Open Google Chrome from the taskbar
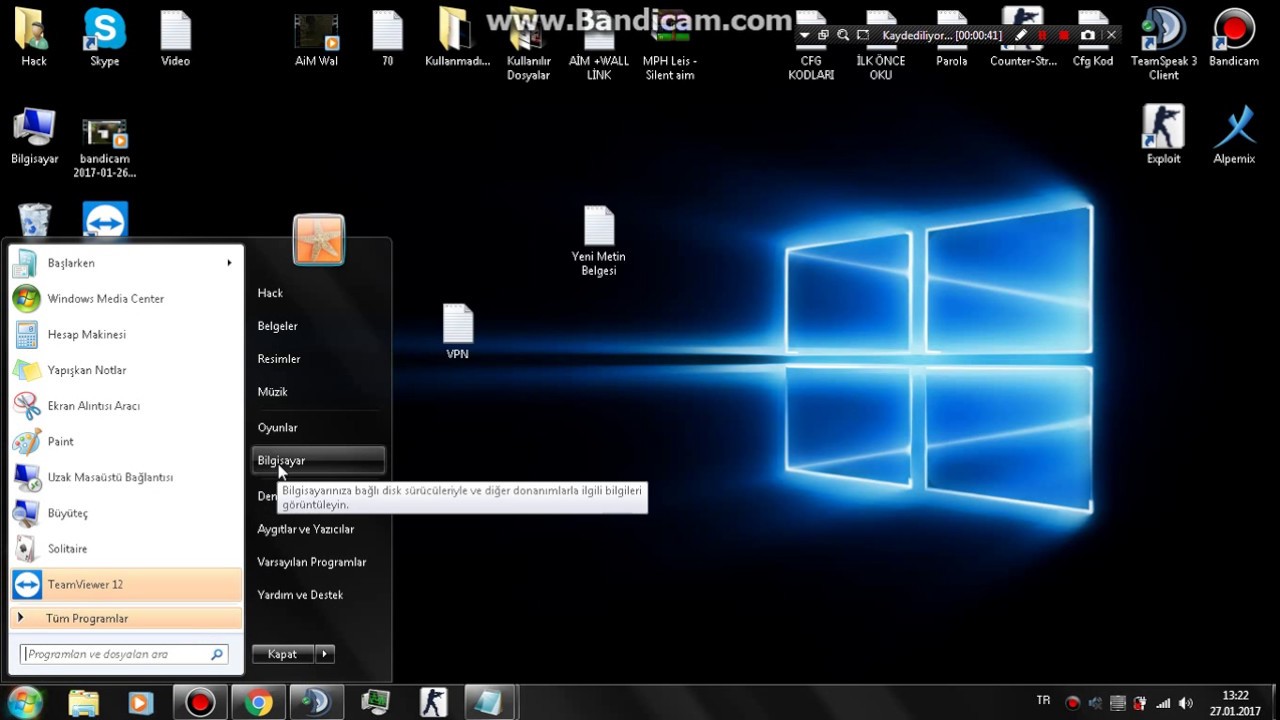Viewport: 1280px width, 720px height. coord(258,703)
